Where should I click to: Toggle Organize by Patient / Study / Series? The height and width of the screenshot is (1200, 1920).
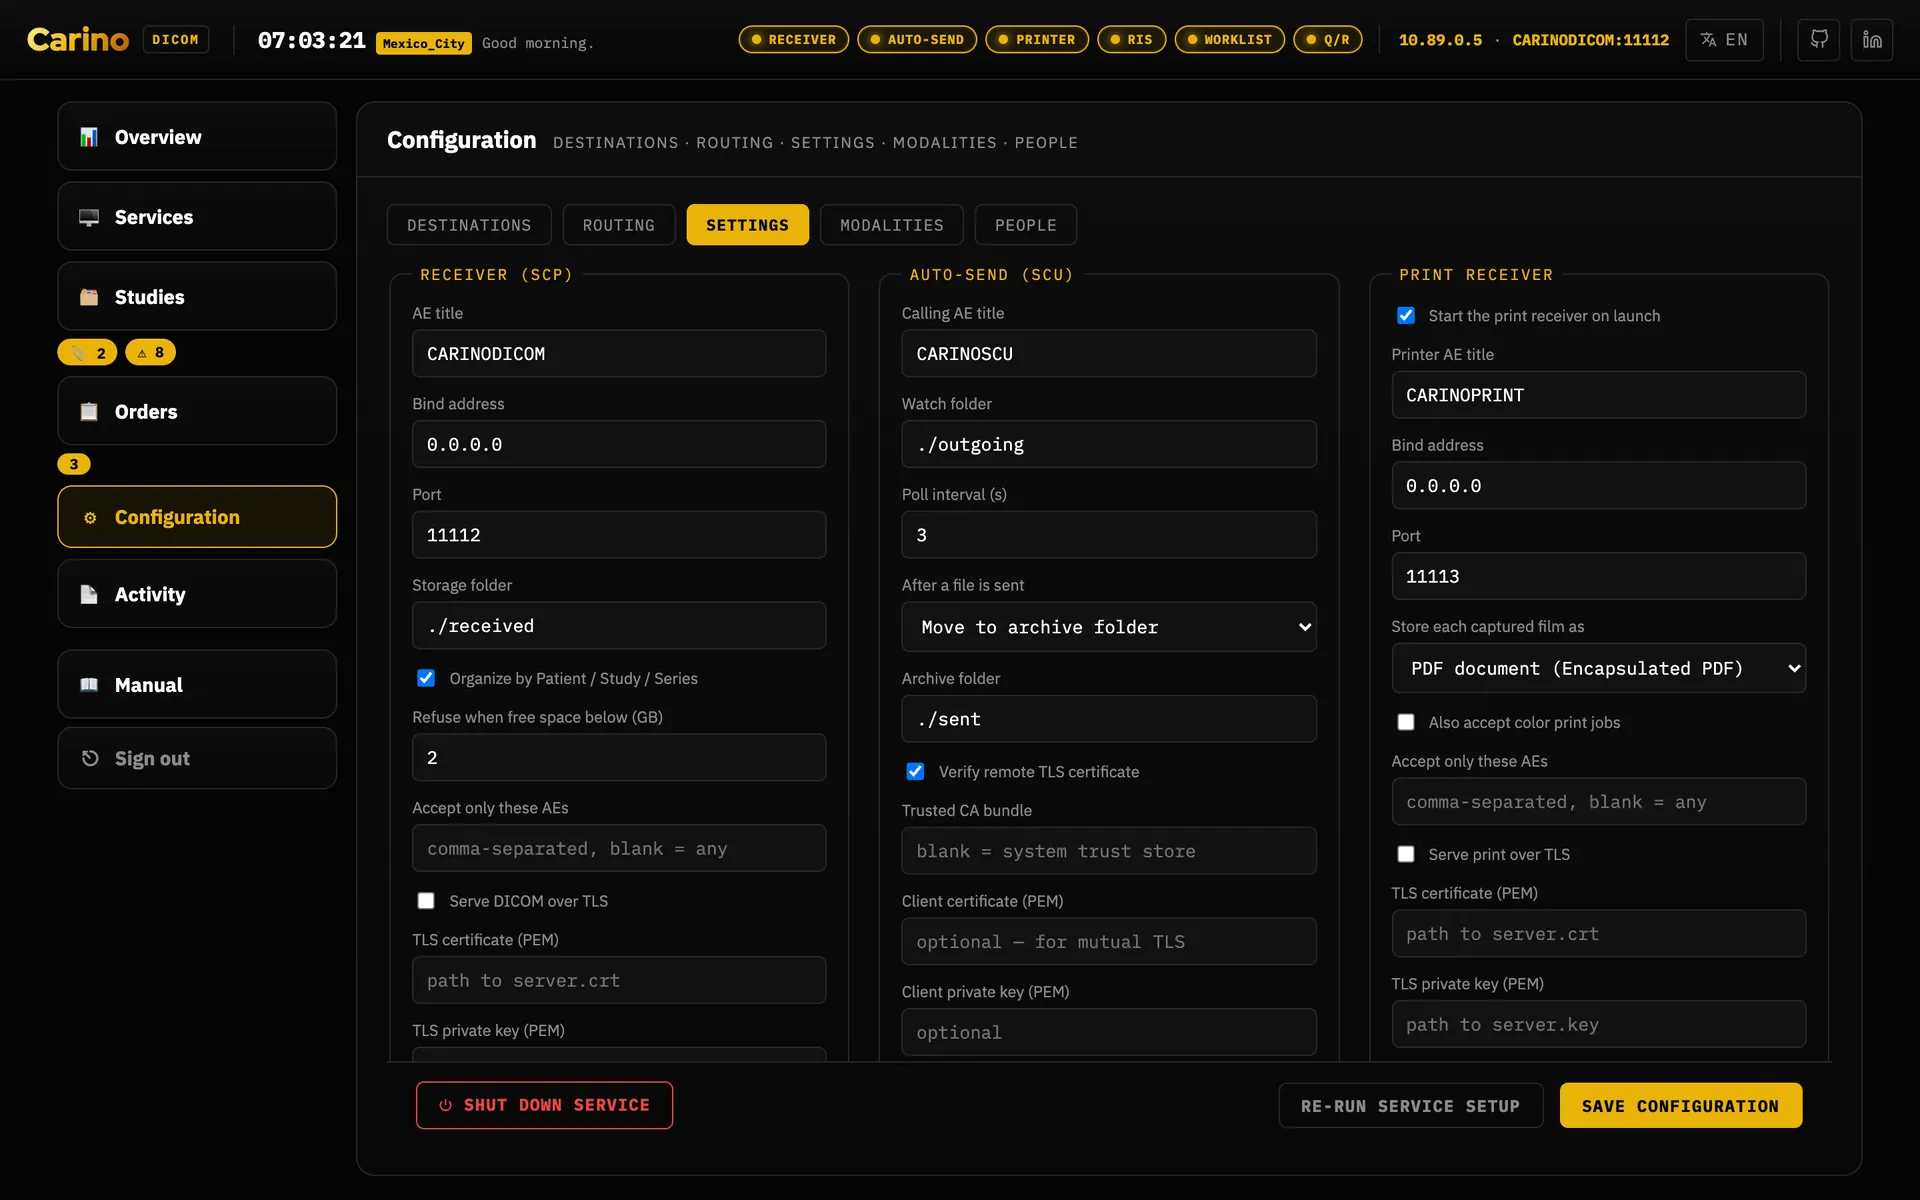coord(426,678)
